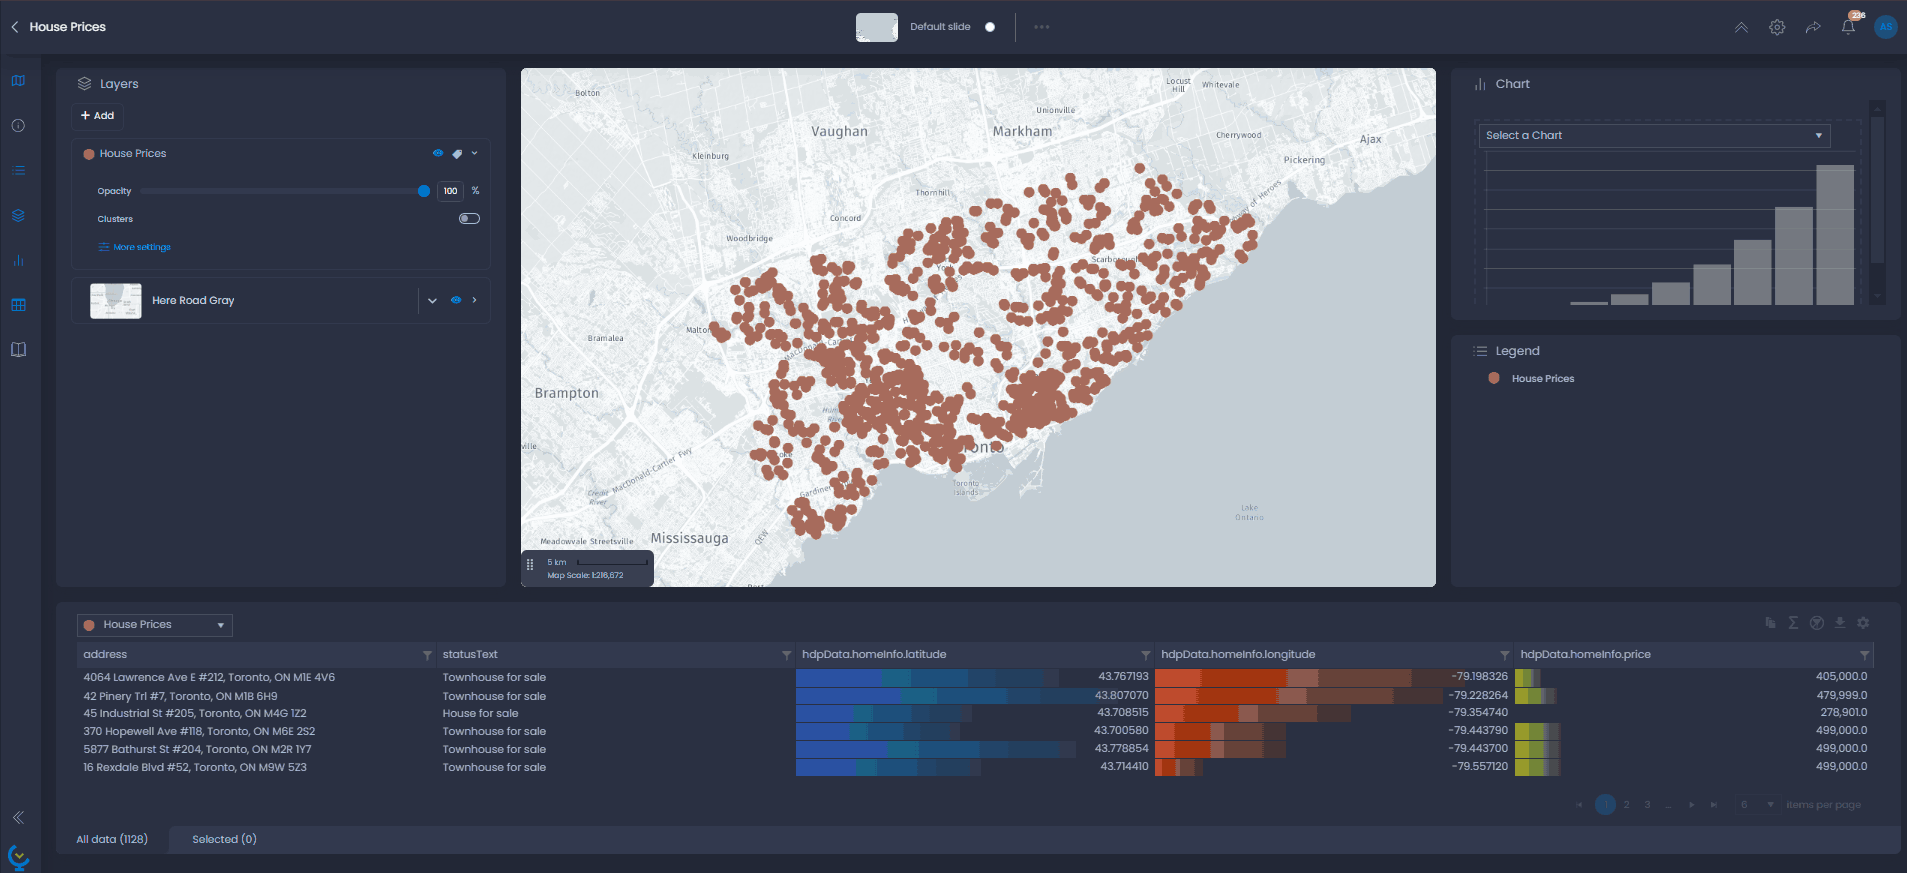Select table page 1
Screen dimensions: 1907x873
[x=1606, y=805]
